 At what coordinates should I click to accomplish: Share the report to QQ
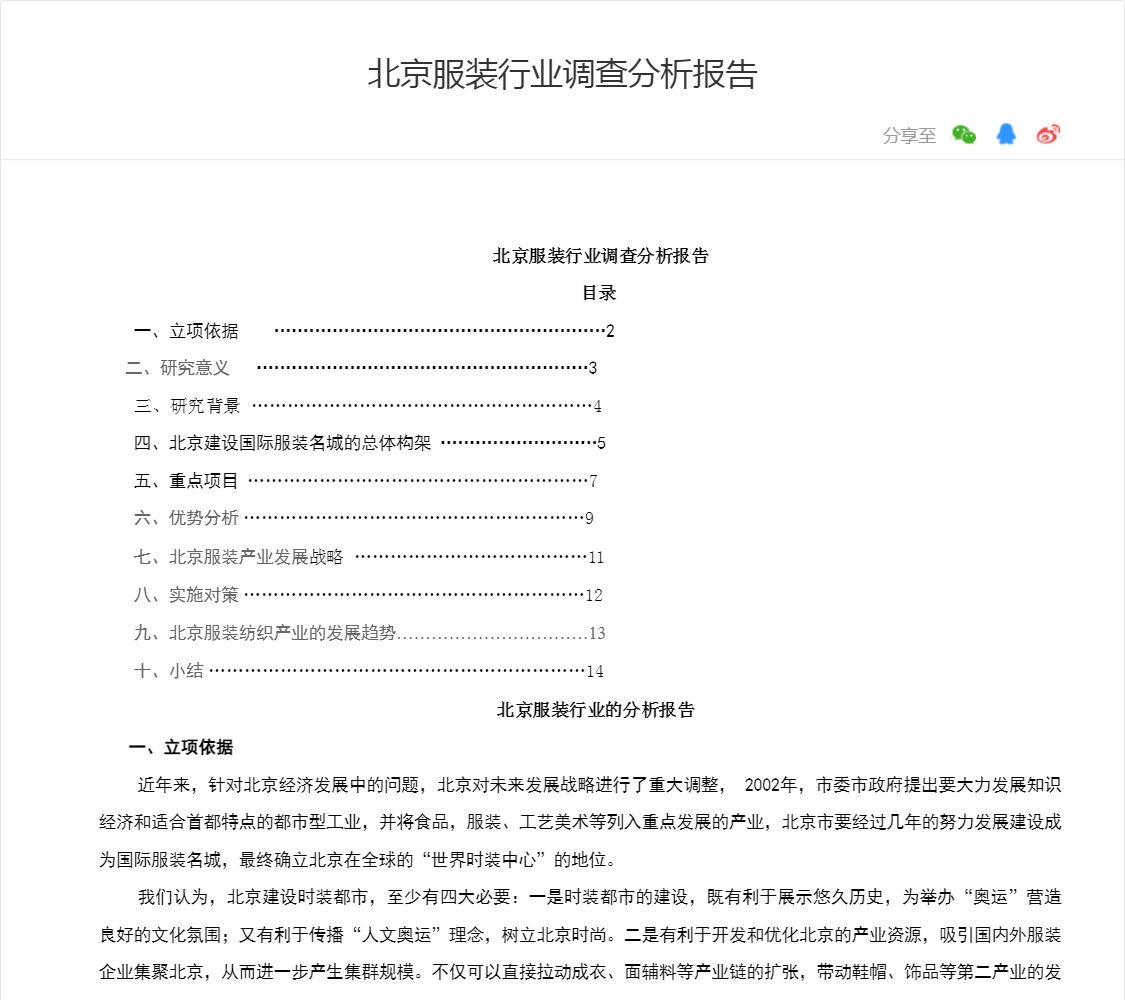[x=1006, y=134]
